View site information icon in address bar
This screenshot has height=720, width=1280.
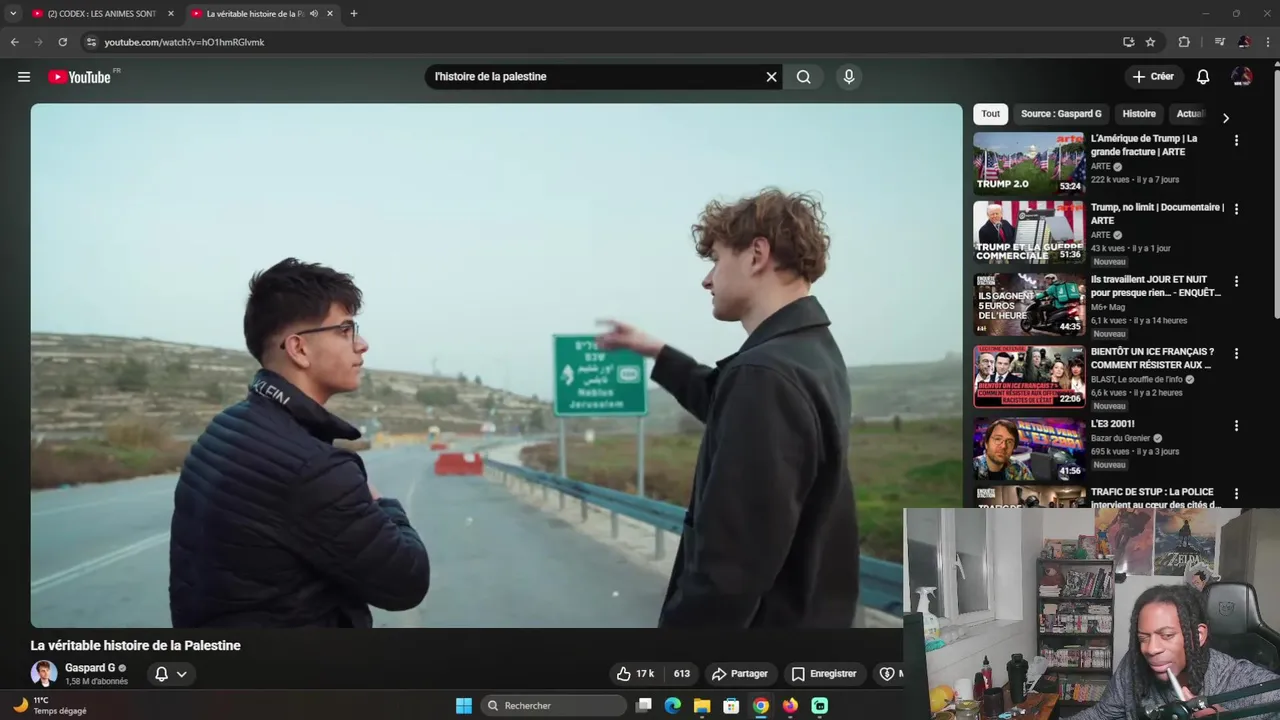(91, 42)
